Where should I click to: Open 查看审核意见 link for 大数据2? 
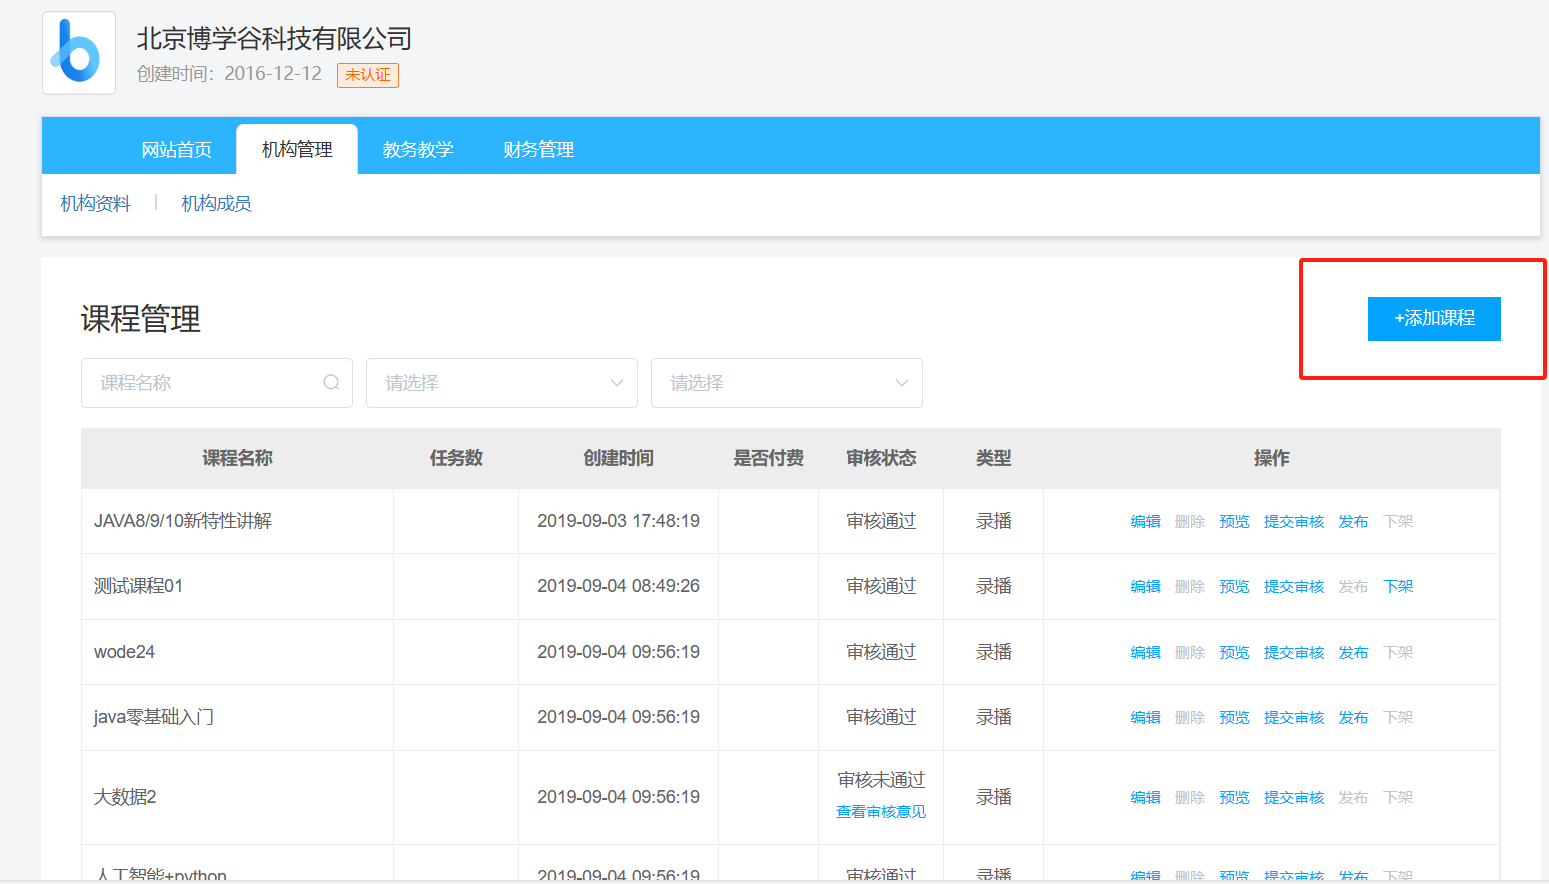881,812
